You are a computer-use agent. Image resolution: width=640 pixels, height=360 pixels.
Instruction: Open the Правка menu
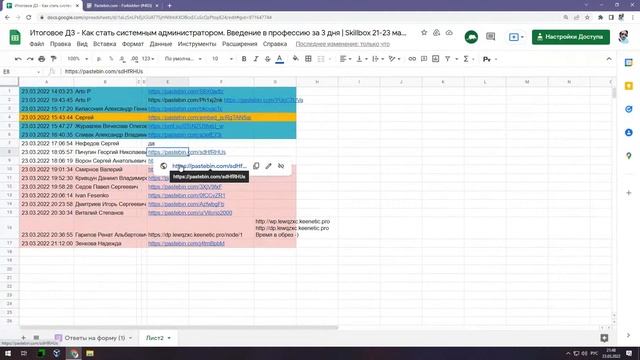point(60,44)
